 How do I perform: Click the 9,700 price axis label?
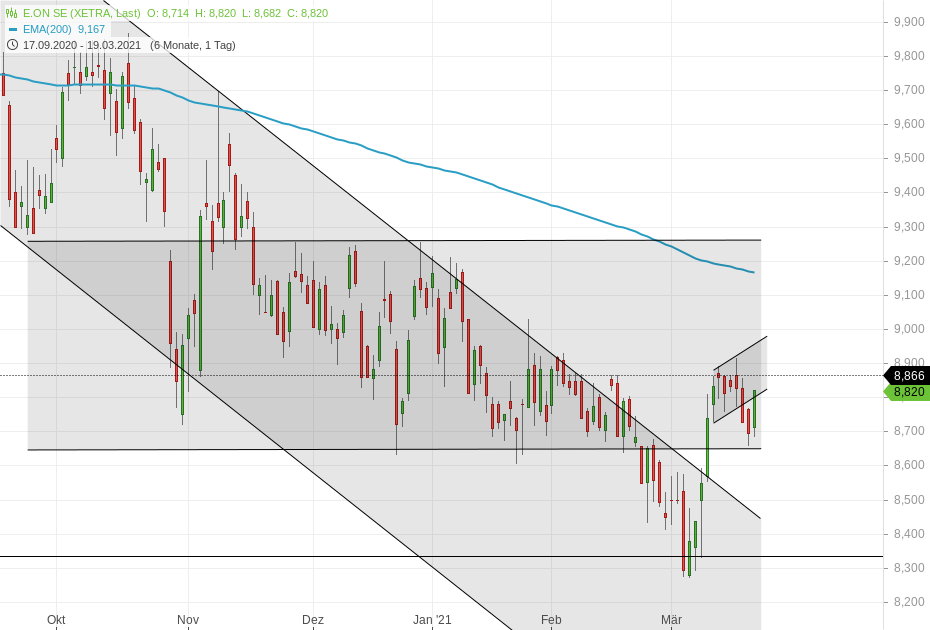tap(909, 90)
